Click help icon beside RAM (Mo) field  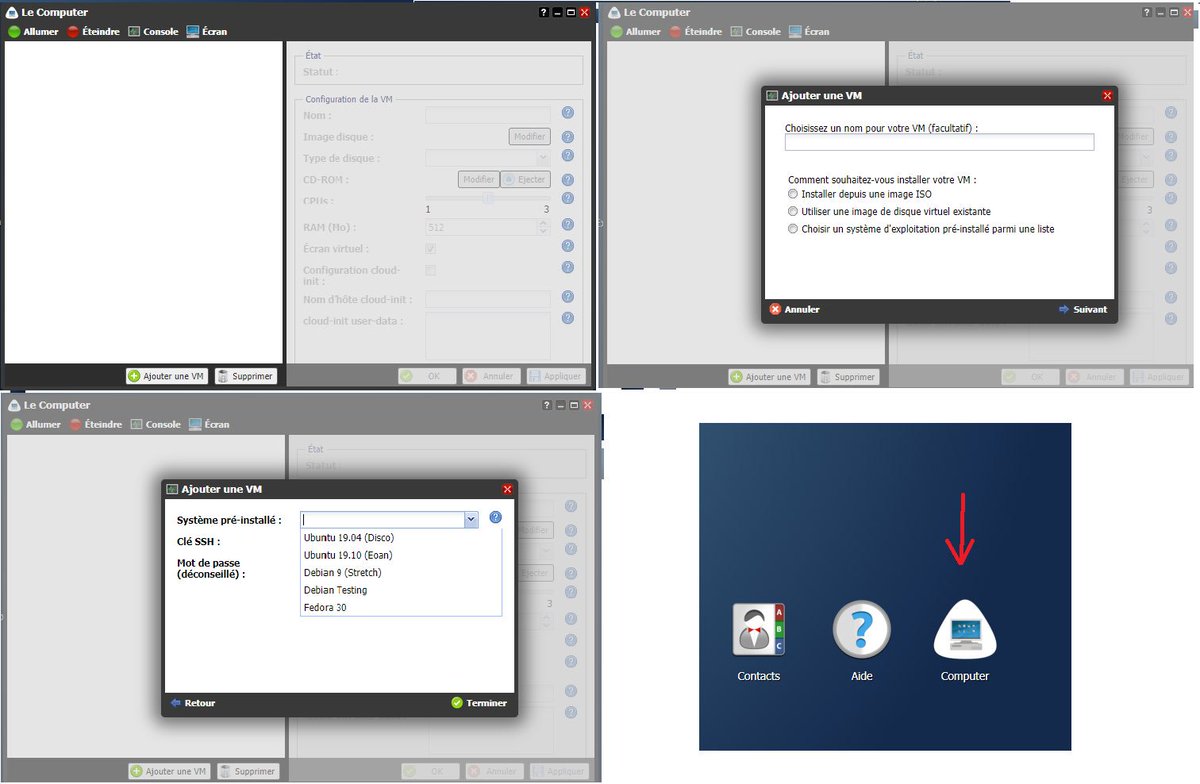coord(567,226)
